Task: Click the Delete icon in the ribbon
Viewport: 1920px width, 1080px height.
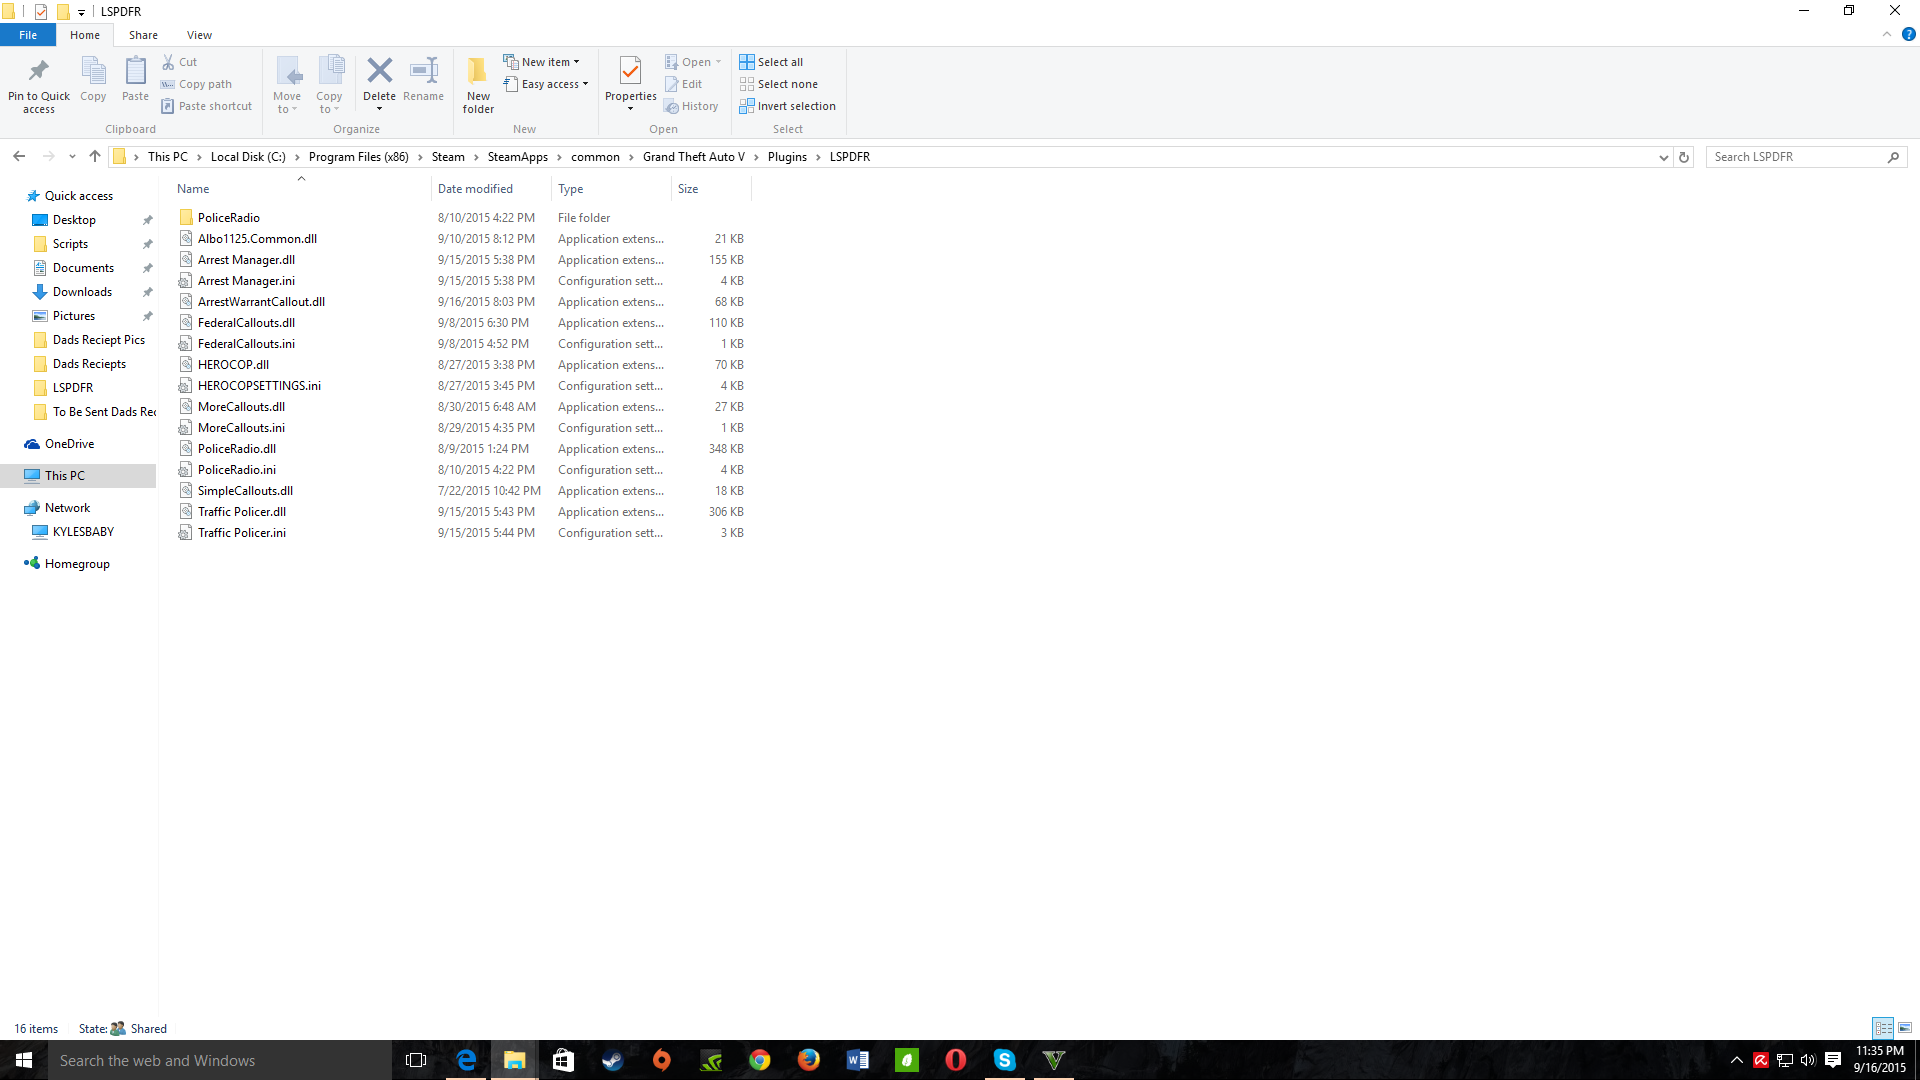Action: 379,71
